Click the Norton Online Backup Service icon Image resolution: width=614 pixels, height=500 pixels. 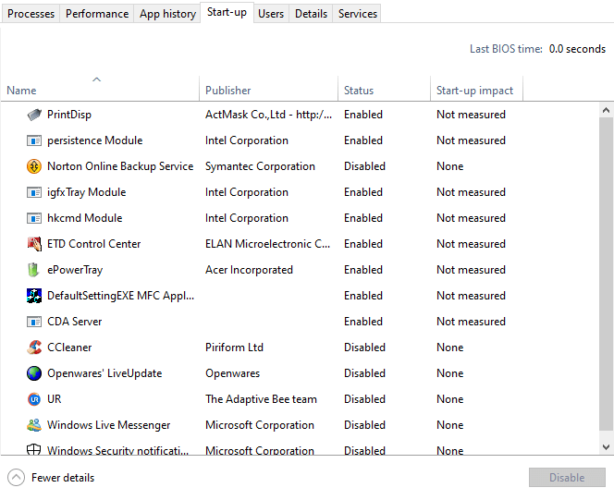tap(34, 166)
